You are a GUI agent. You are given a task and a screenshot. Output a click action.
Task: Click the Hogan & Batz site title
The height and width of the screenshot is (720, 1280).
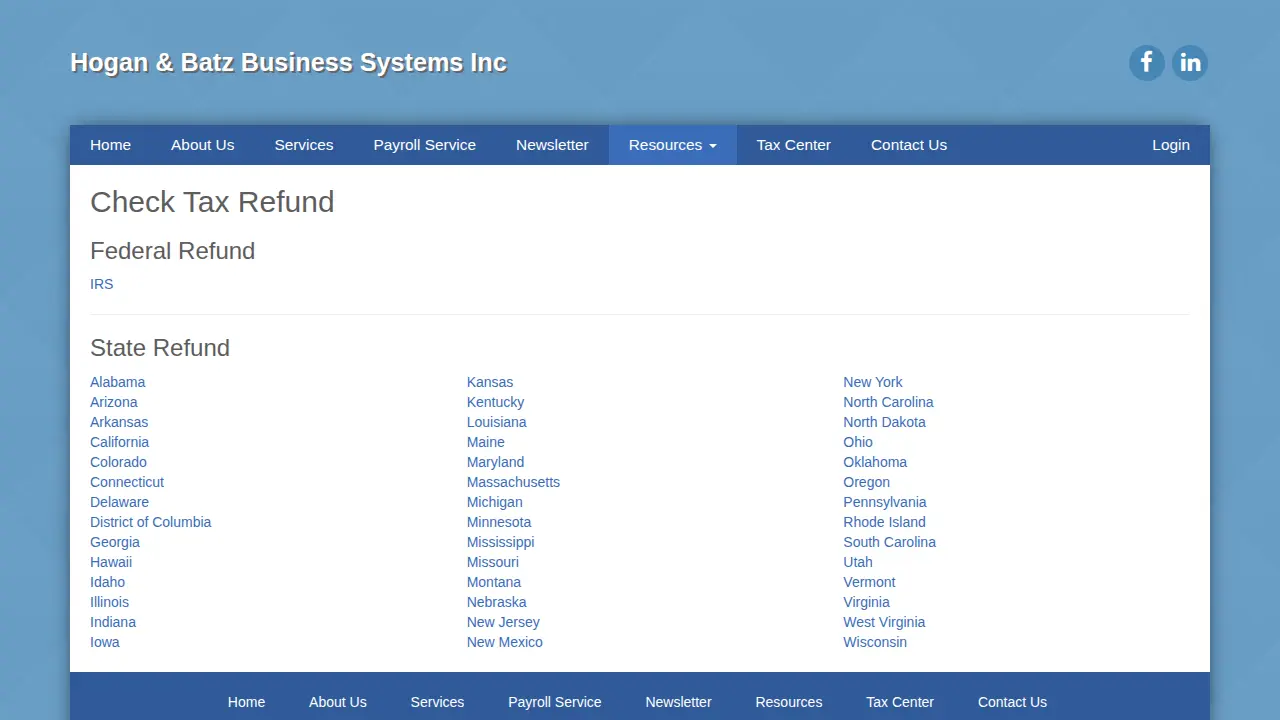pos(288,62)
